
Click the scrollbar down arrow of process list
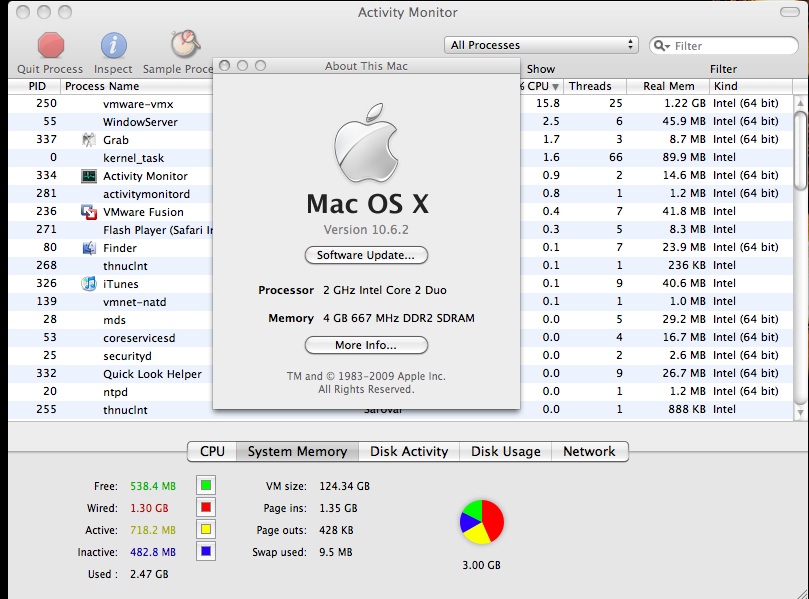tap(800, 412)
